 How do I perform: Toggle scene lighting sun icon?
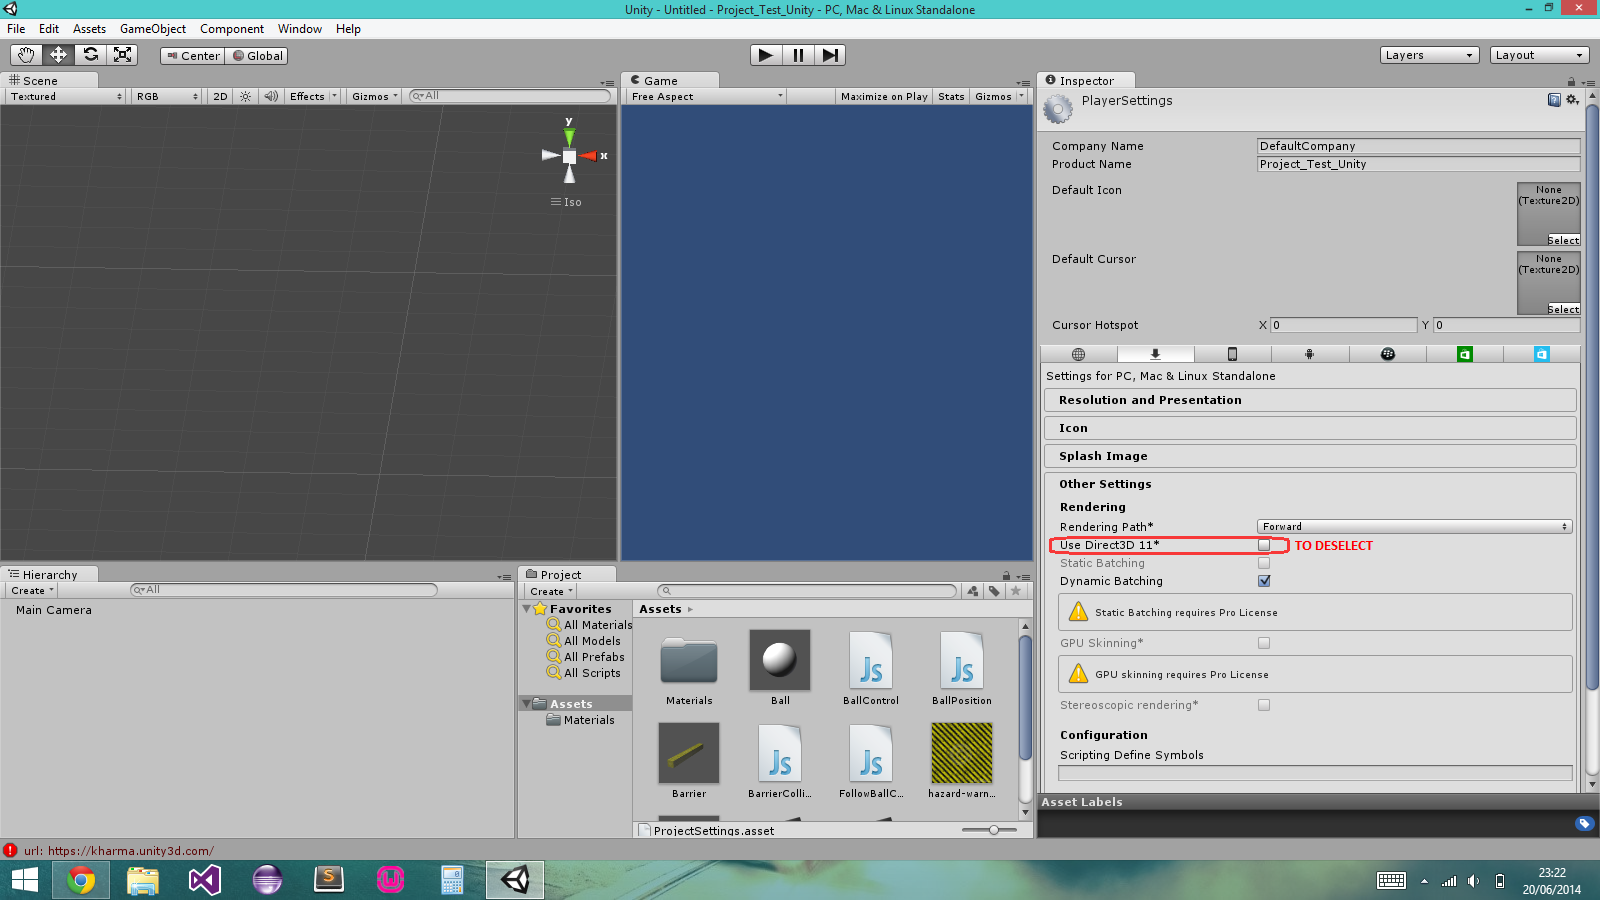246,96
